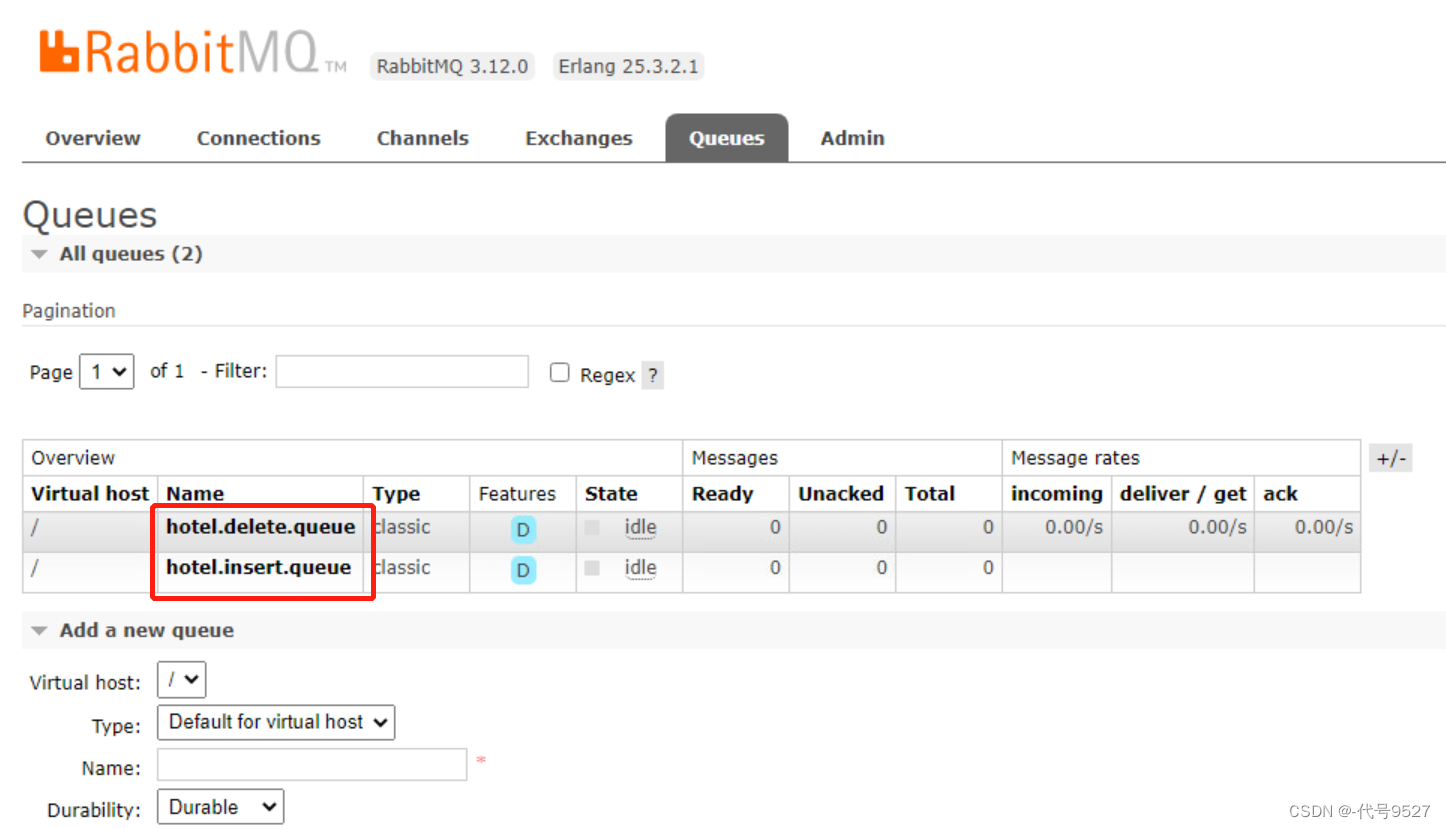Click the Erlang 25.3.2.1 version label
The width and height of the screenshot is (1446, 829).
pos(628,67)
